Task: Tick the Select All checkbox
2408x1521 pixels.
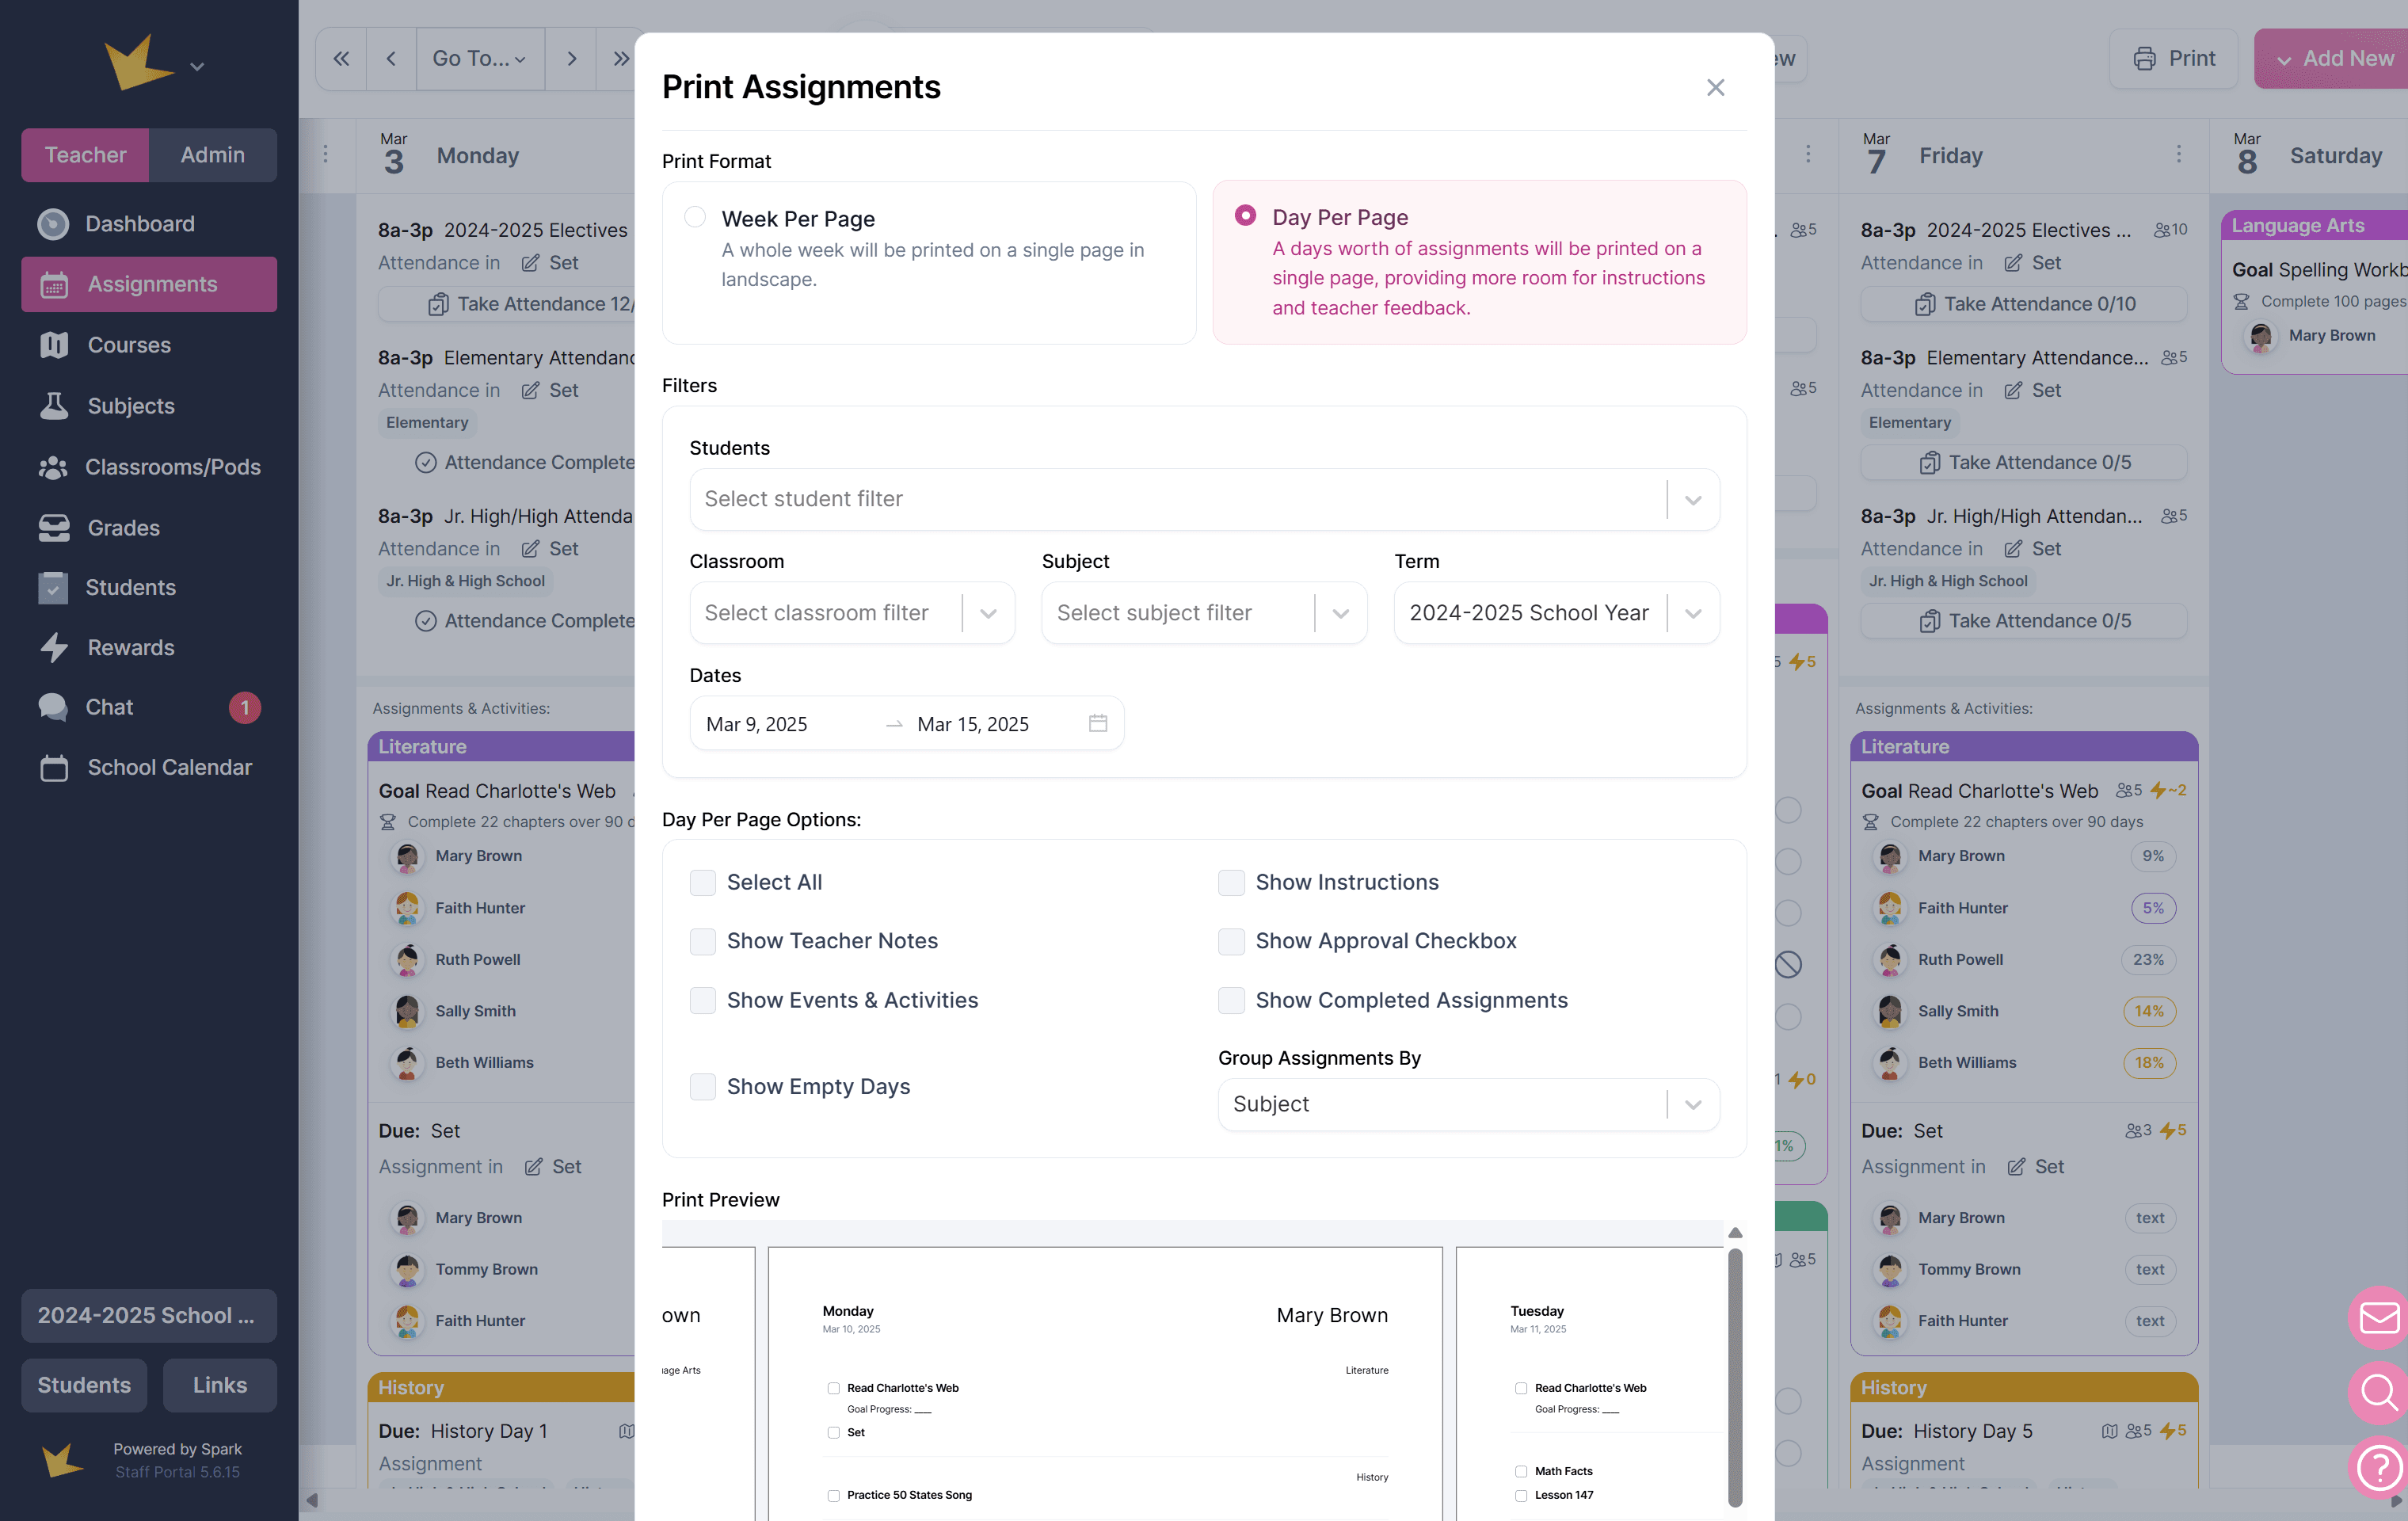Action: (x=703, y=882)
